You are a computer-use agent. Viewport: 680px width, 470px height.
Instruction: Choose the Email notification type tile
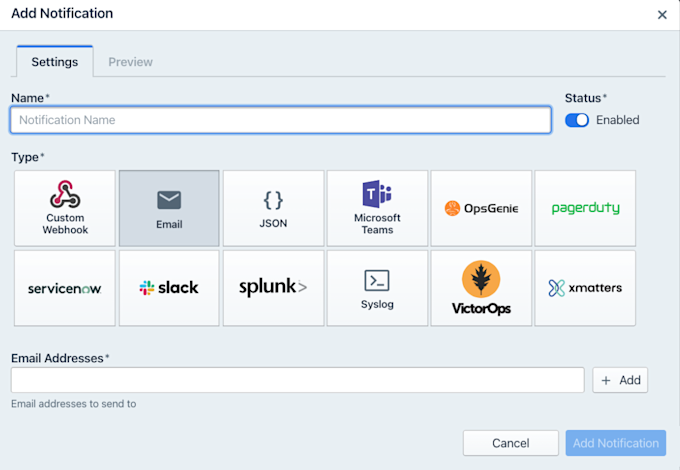pos(169,208)
